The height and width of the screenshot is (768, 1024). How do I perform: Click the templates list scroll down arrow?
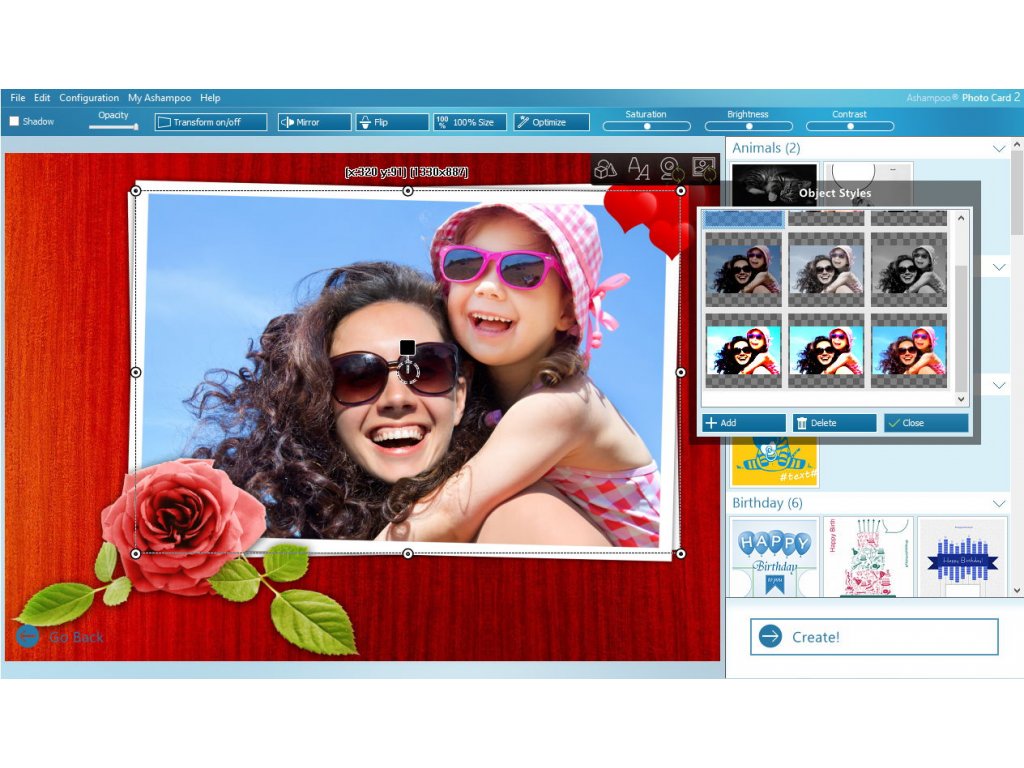tap(1017, 590)
